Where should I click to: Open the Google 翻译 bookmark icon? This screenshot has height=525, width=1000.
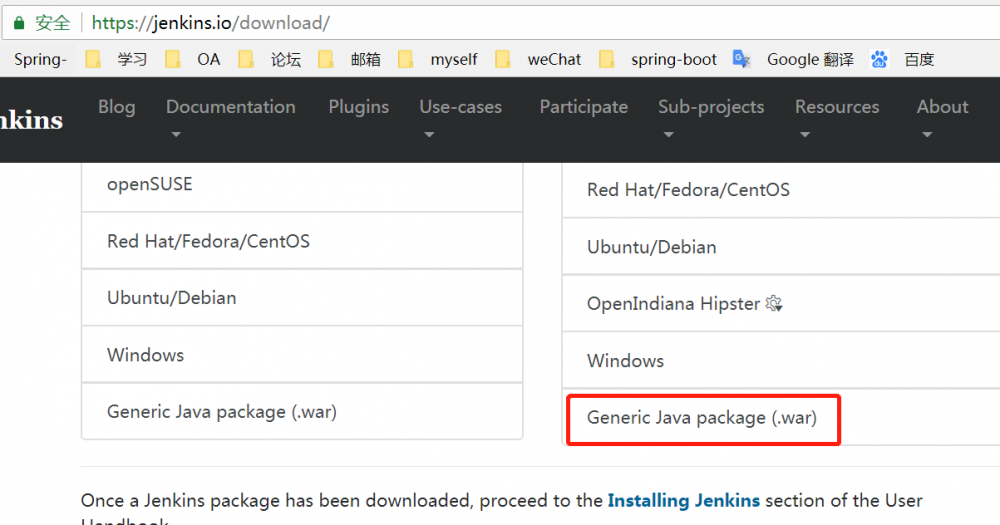coord(741,59)
